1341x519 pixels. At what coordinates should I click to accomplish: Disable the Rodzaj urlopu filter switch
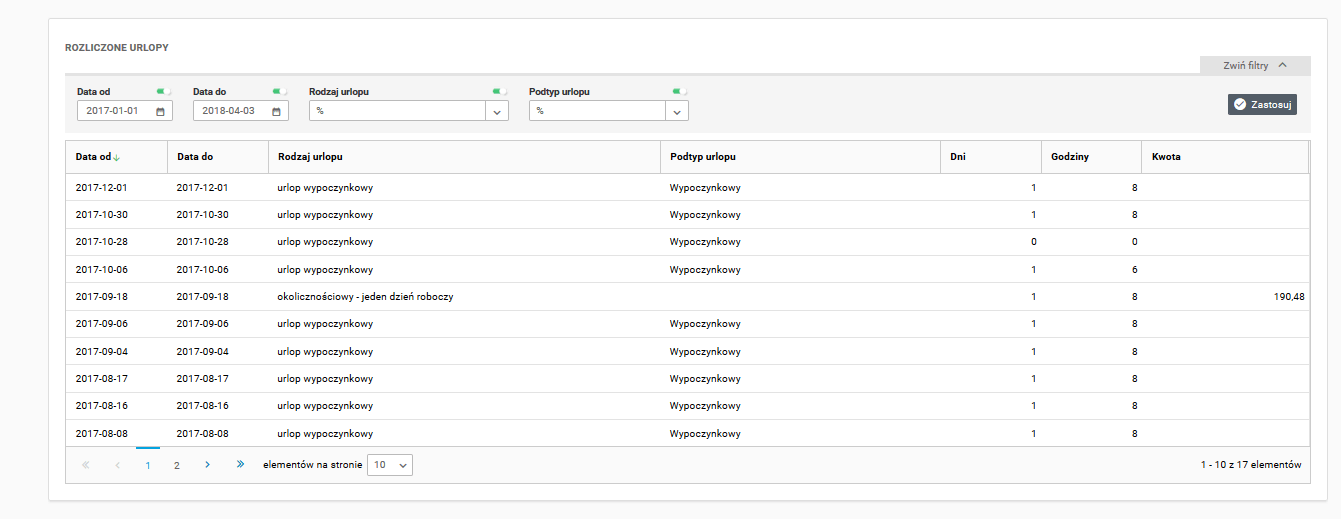tap(500, 91)
